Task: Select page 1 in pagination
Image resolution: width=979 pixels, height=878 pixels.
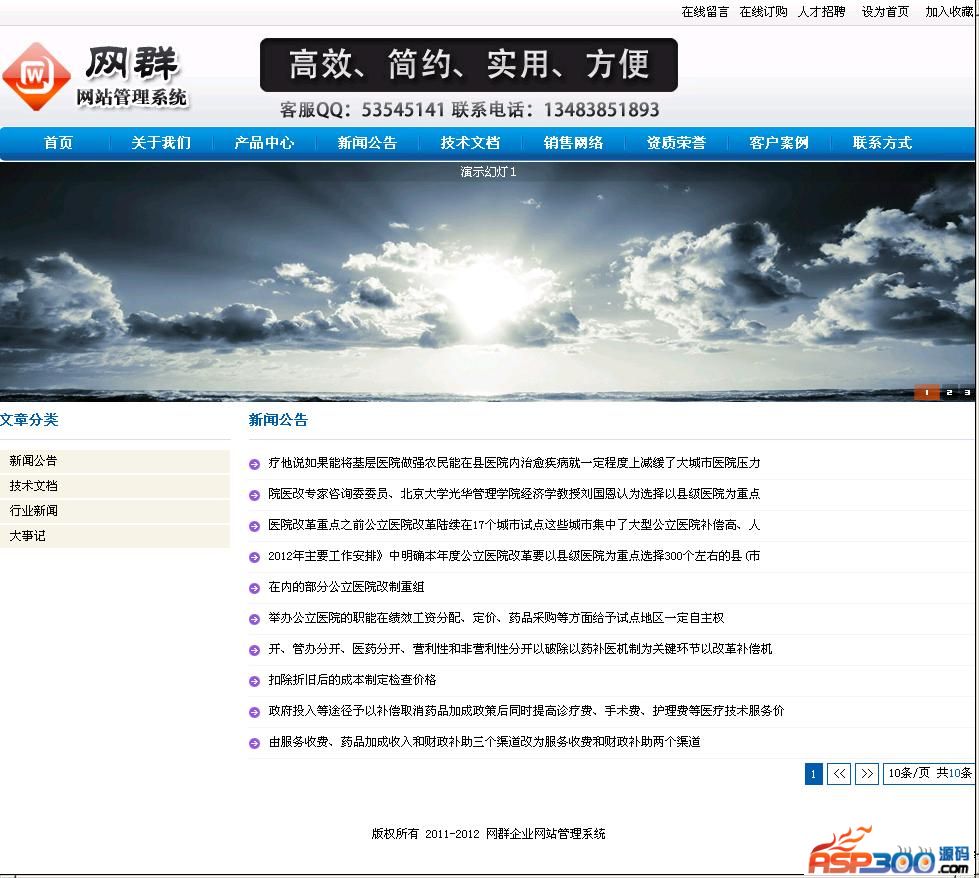Action: [x=814, y=774]
